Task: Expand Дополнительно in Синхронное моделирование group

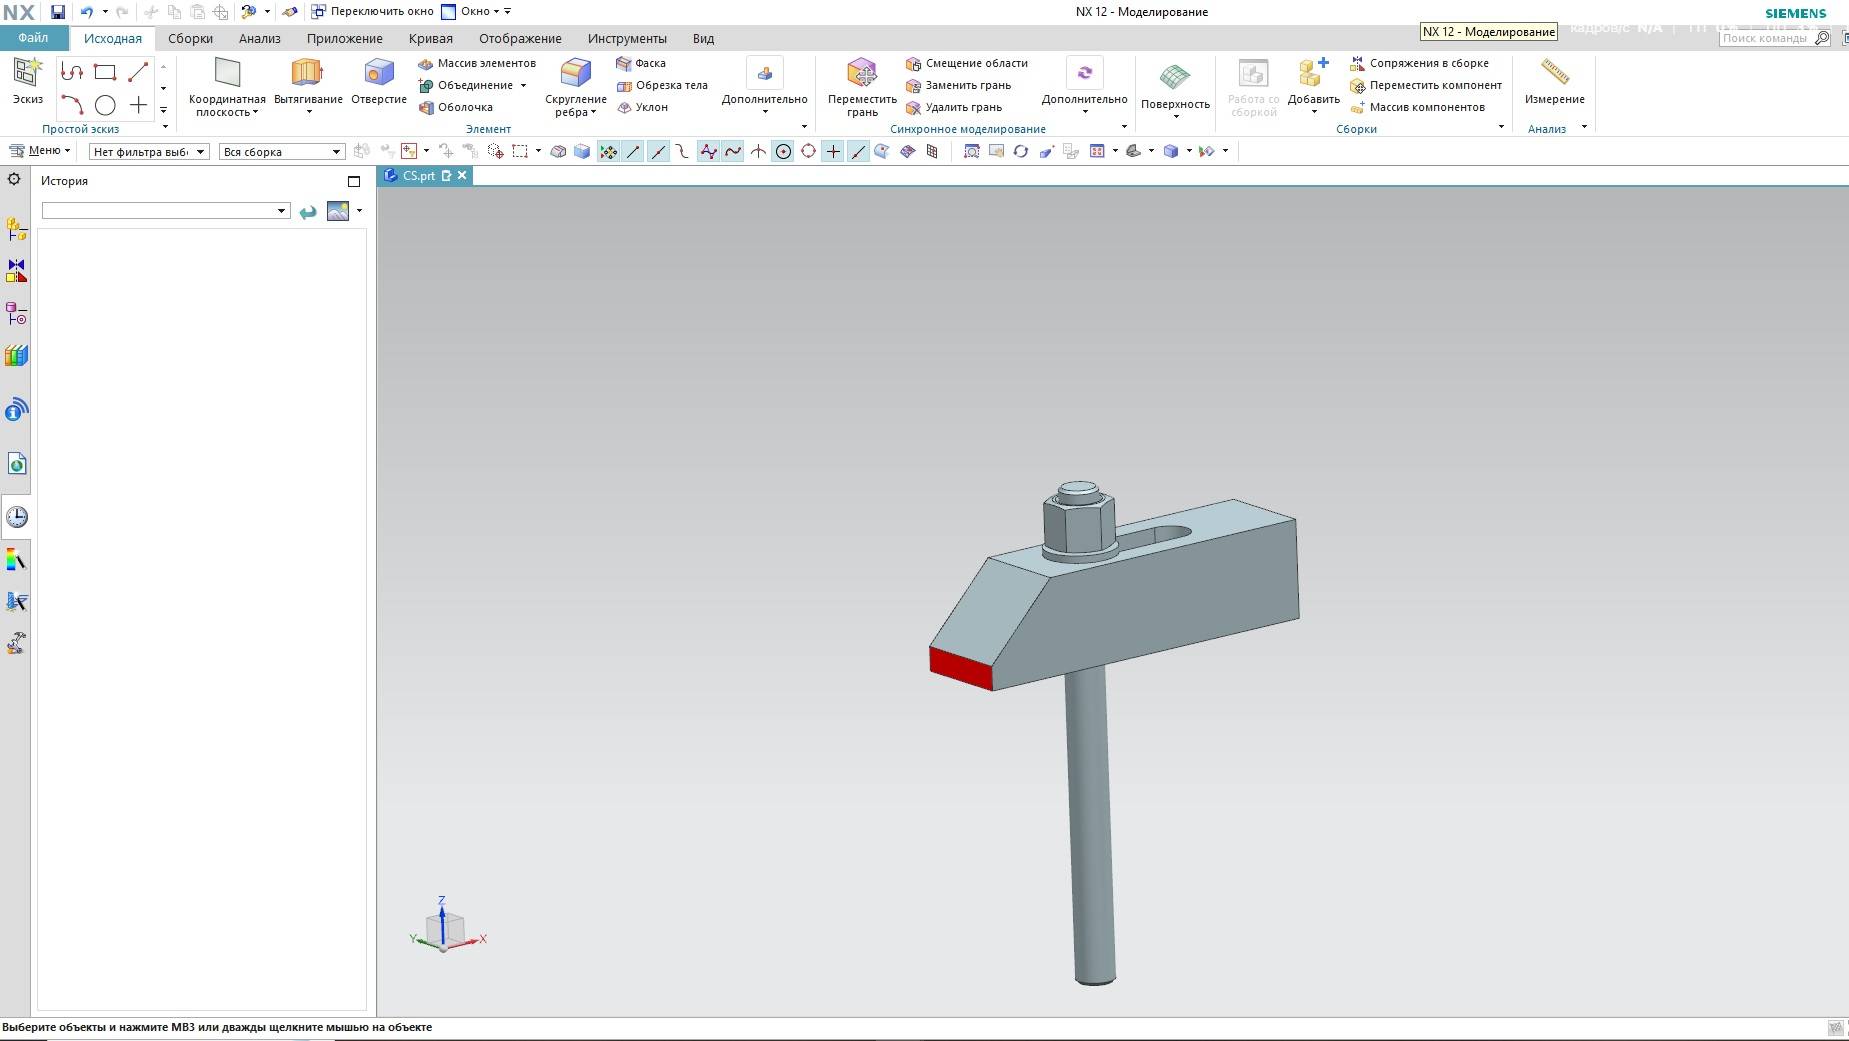Action: [1084, 84]
